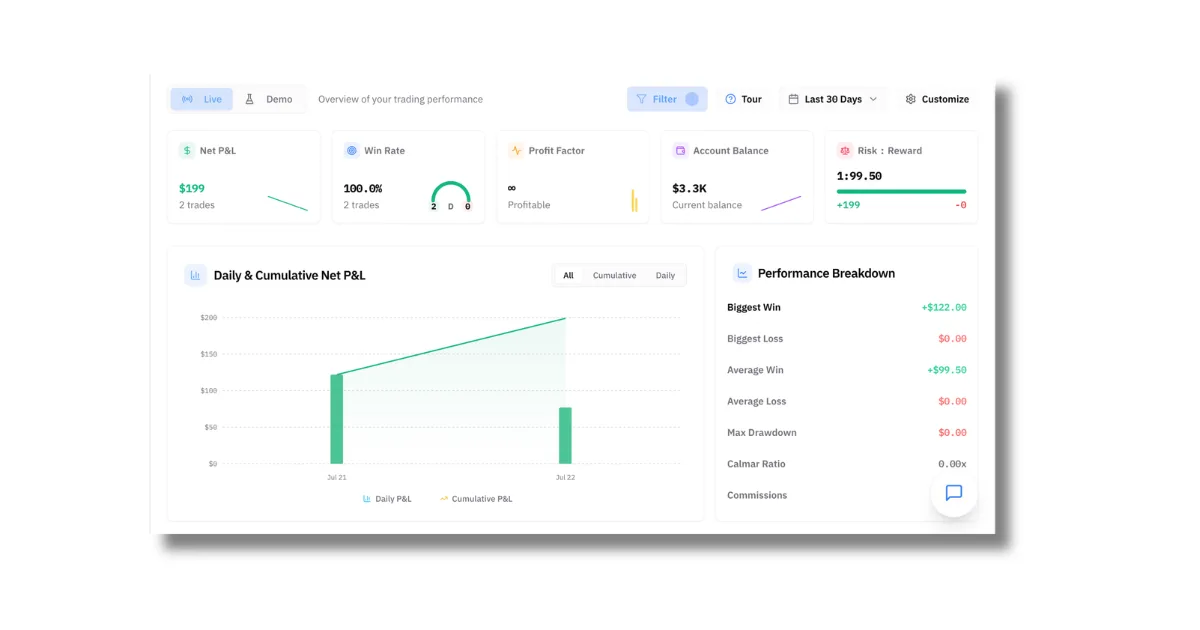The image size is (1200, 630).
Task: Click the gear icon on Customize
Action: tap(911, 99)
